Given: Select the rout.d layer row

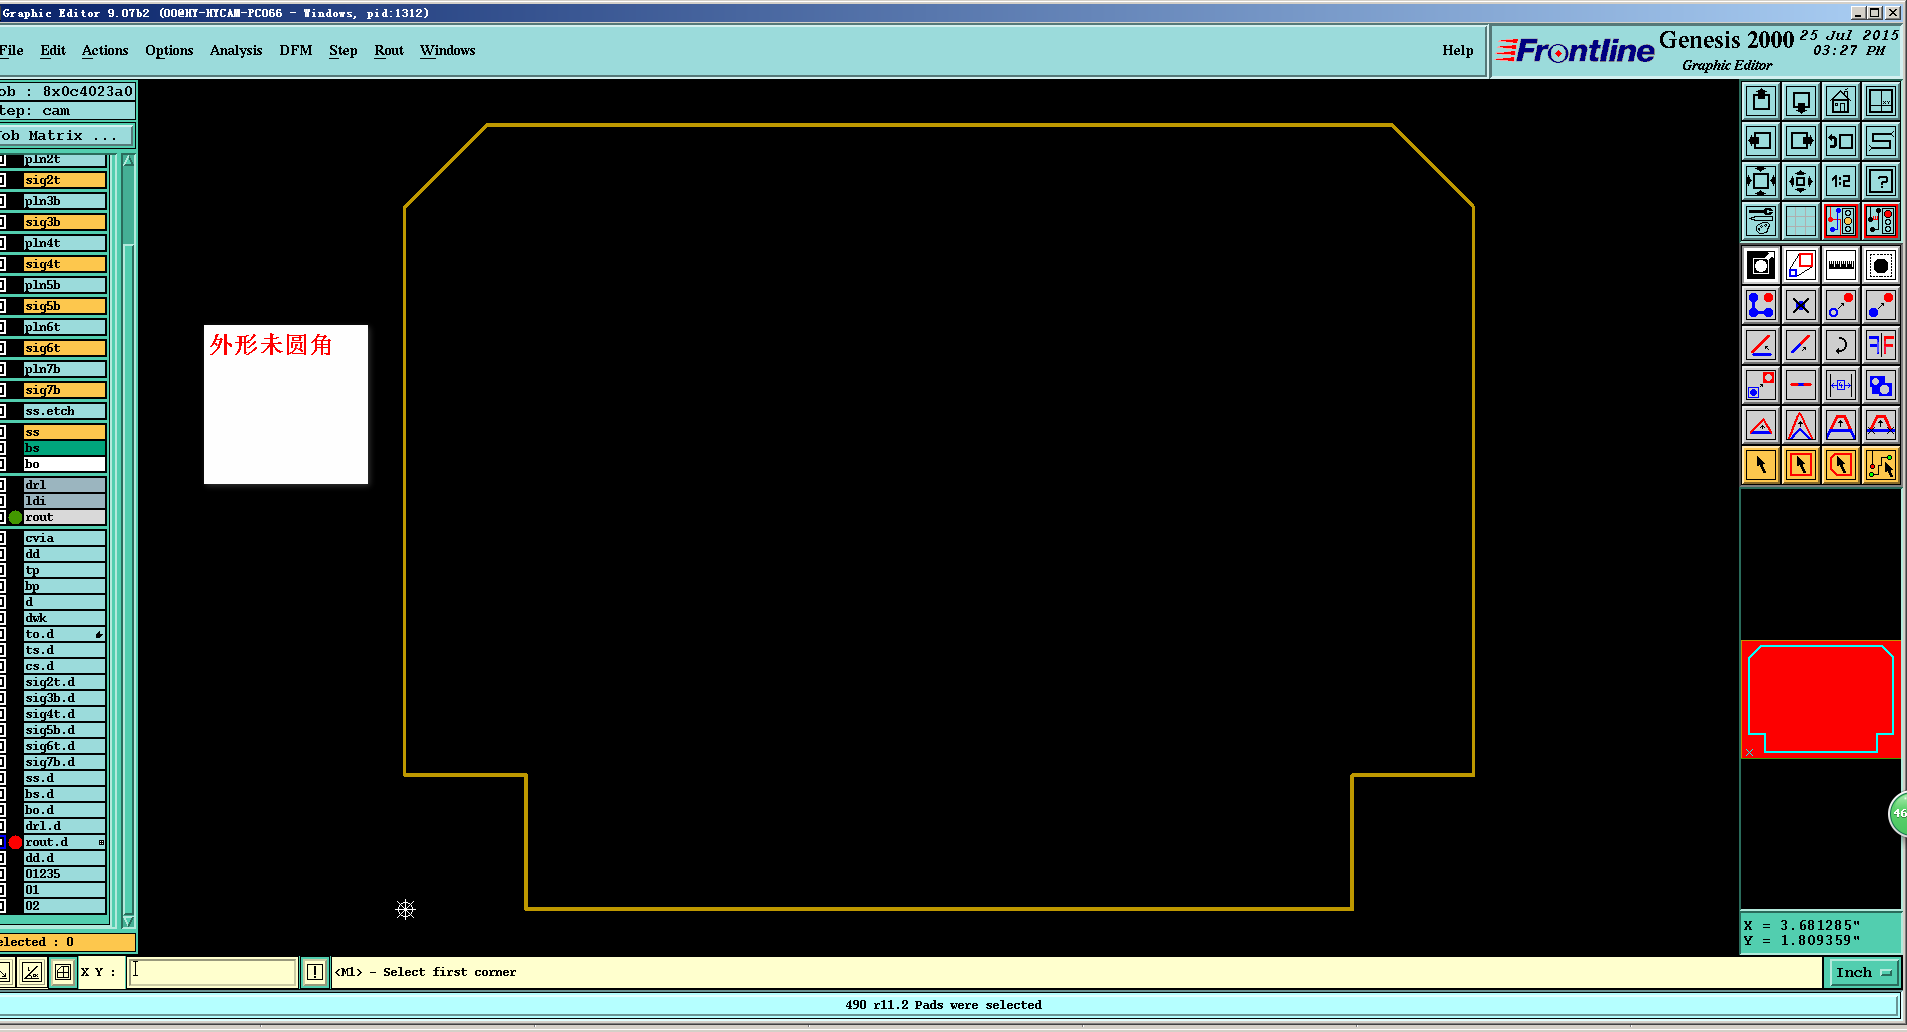Looking at the screenshot, I should pos(65,842).
